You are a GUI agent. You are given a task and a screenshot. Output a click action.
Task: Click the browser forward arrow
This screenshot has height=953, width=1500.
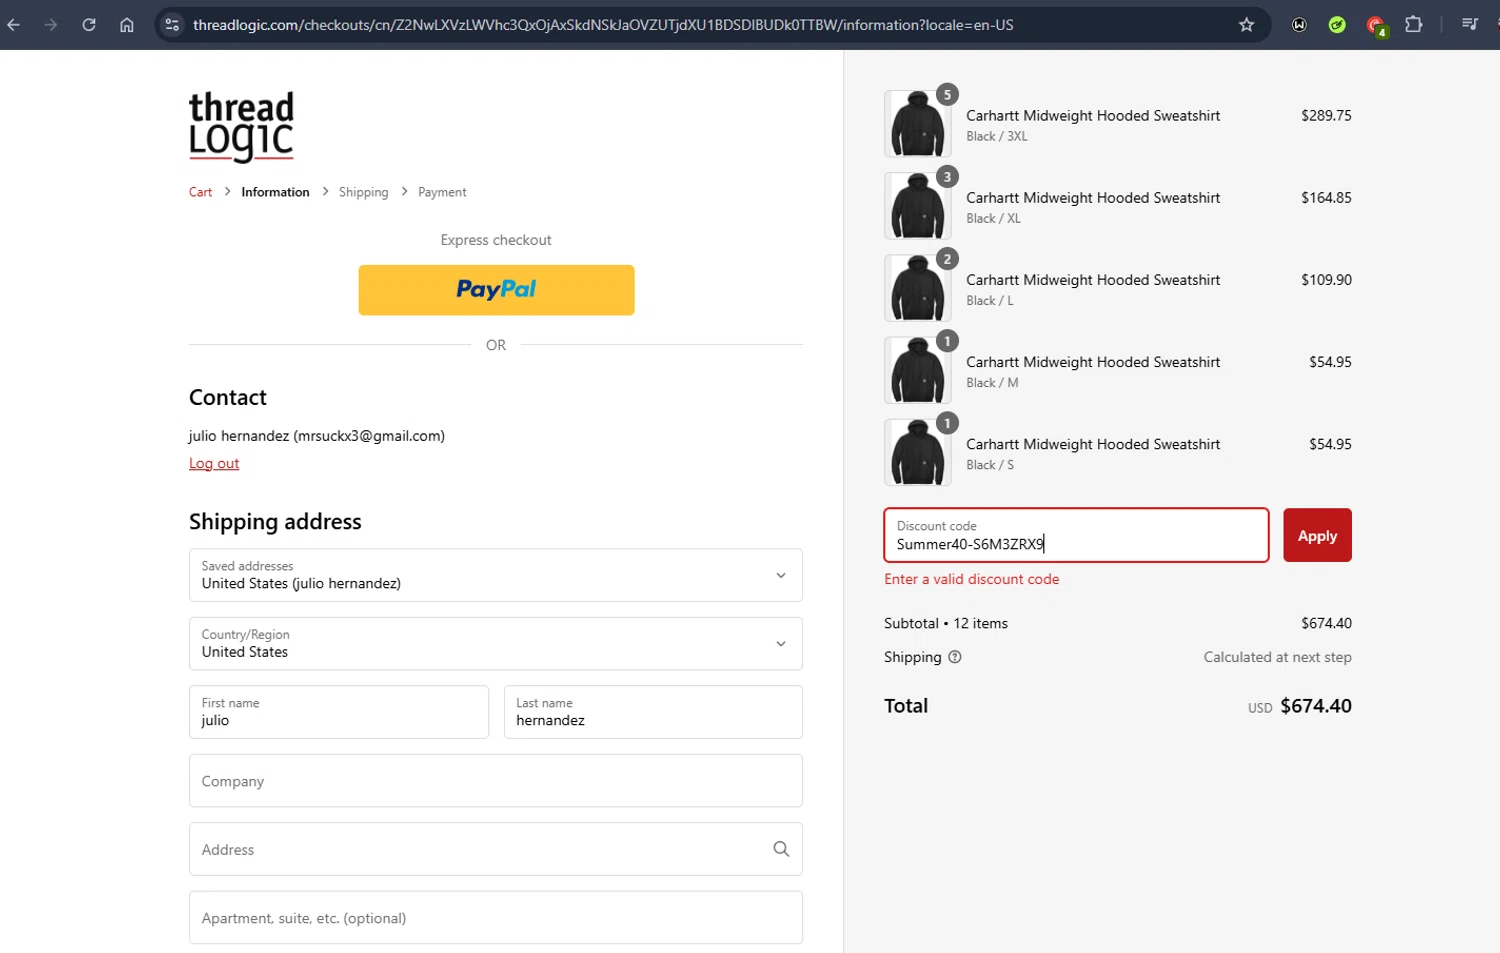point(51,25)
